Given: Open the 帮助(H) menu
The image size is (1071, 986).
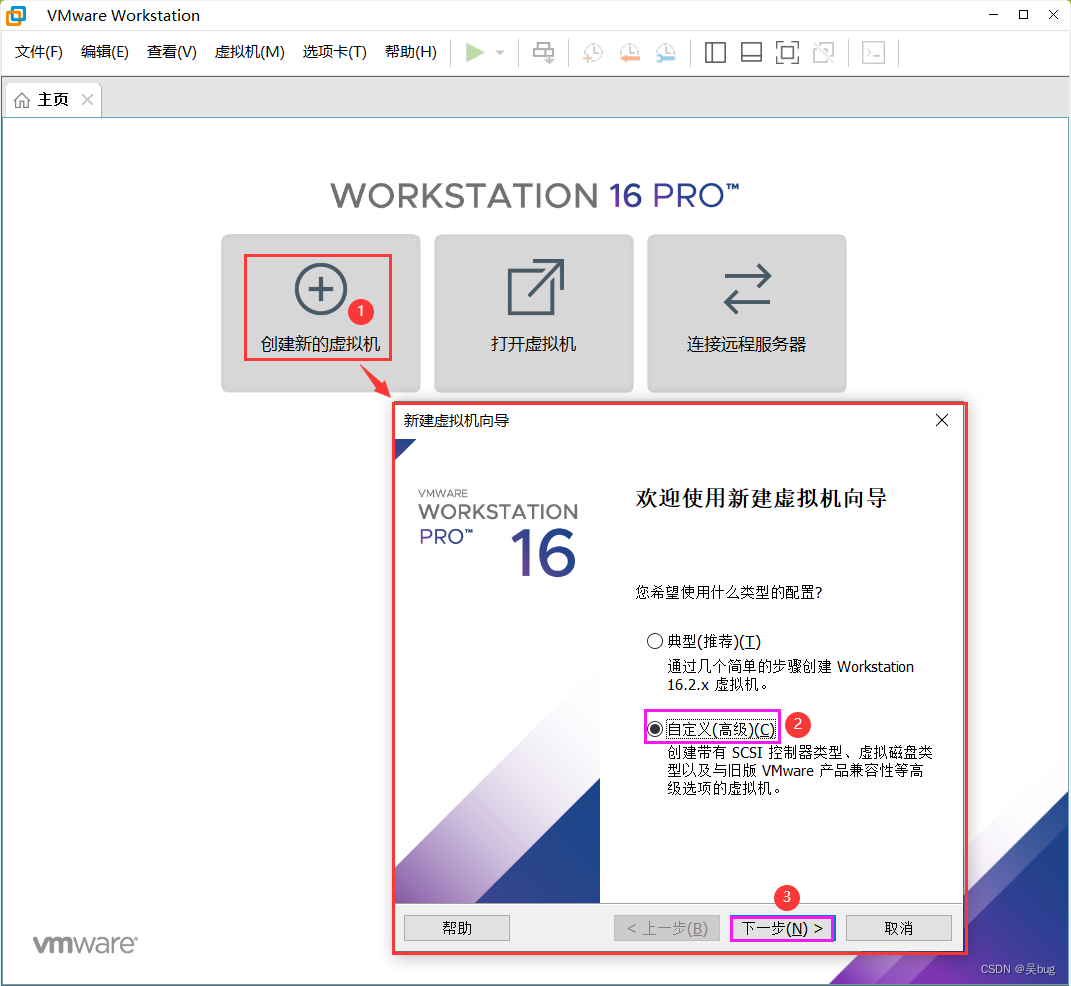Looking at the screenshot, I should click(411, 52).
